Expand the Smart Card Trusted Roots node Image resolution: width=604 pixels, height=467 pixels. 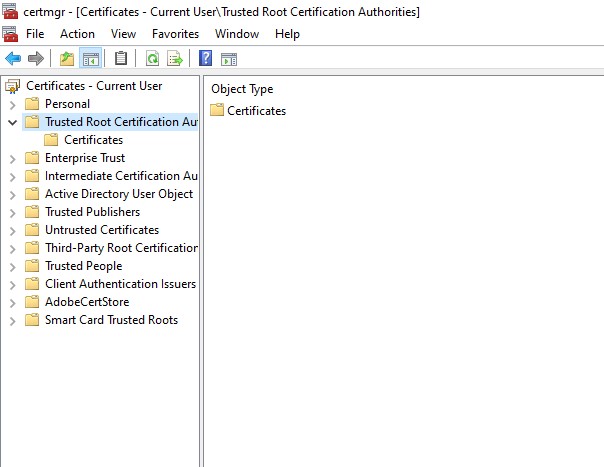click(12, 320)
